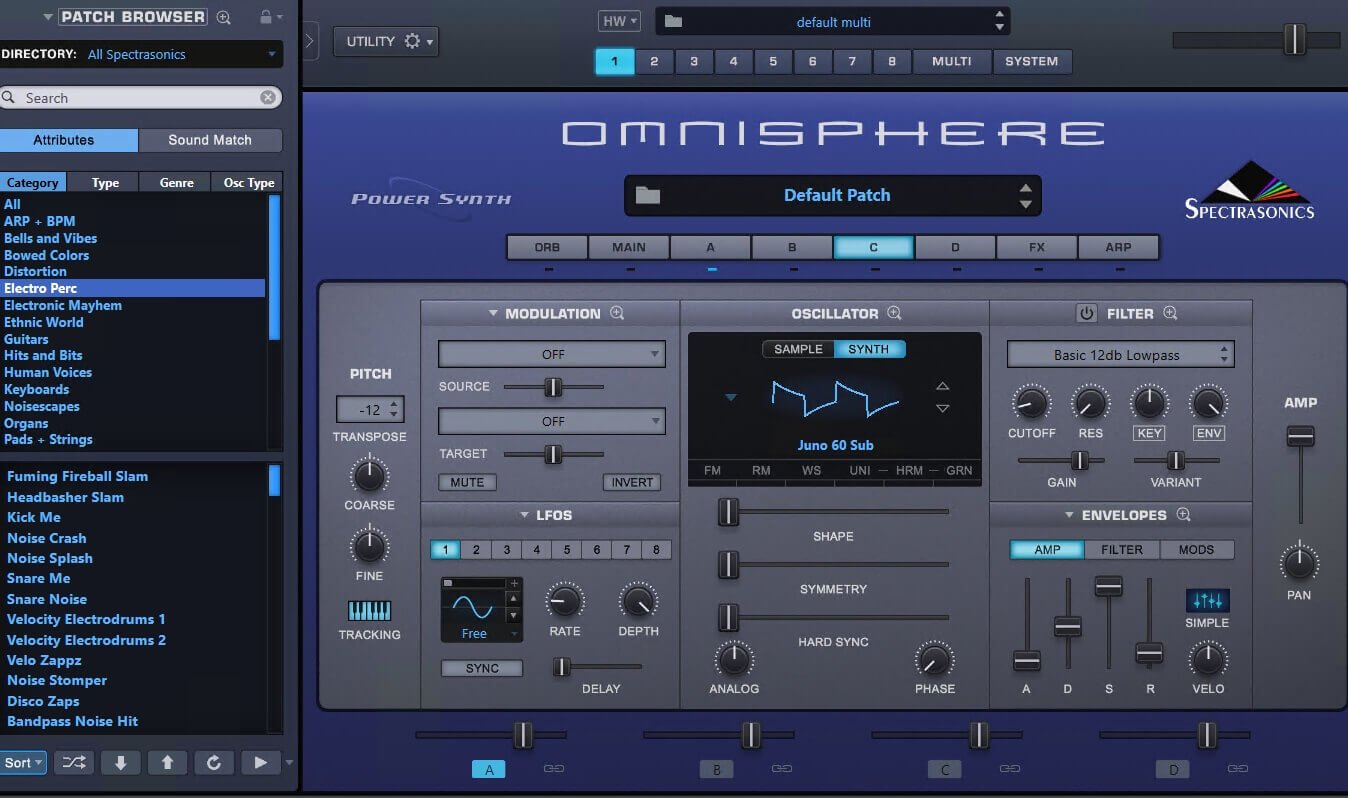
Task: Show the MODS envelope
Action: [1196, 549]
